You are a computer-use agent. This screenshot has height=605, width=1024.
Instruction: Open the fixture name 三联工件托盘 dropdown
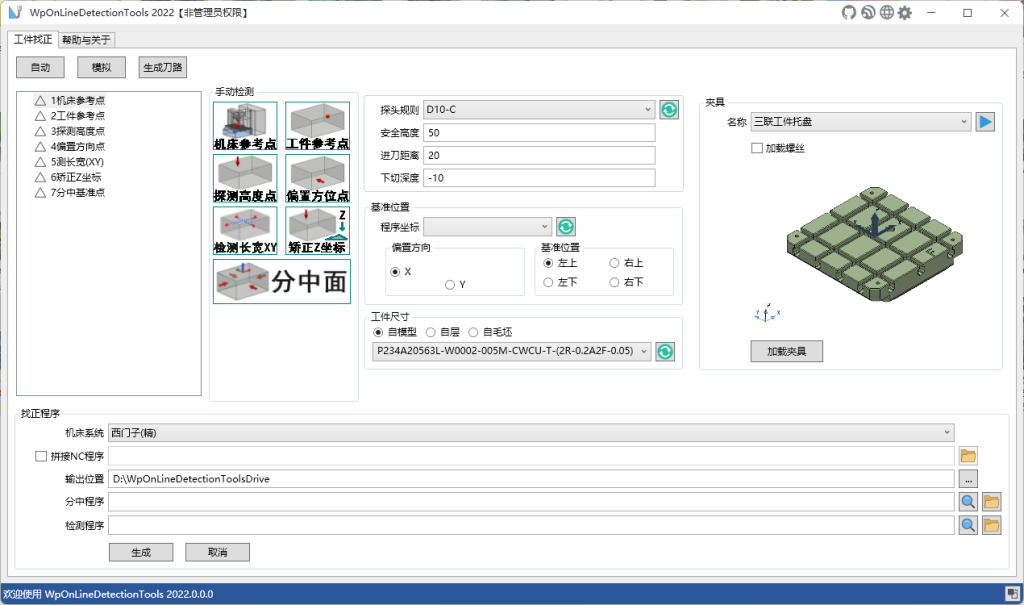click(x=861, y=122)
